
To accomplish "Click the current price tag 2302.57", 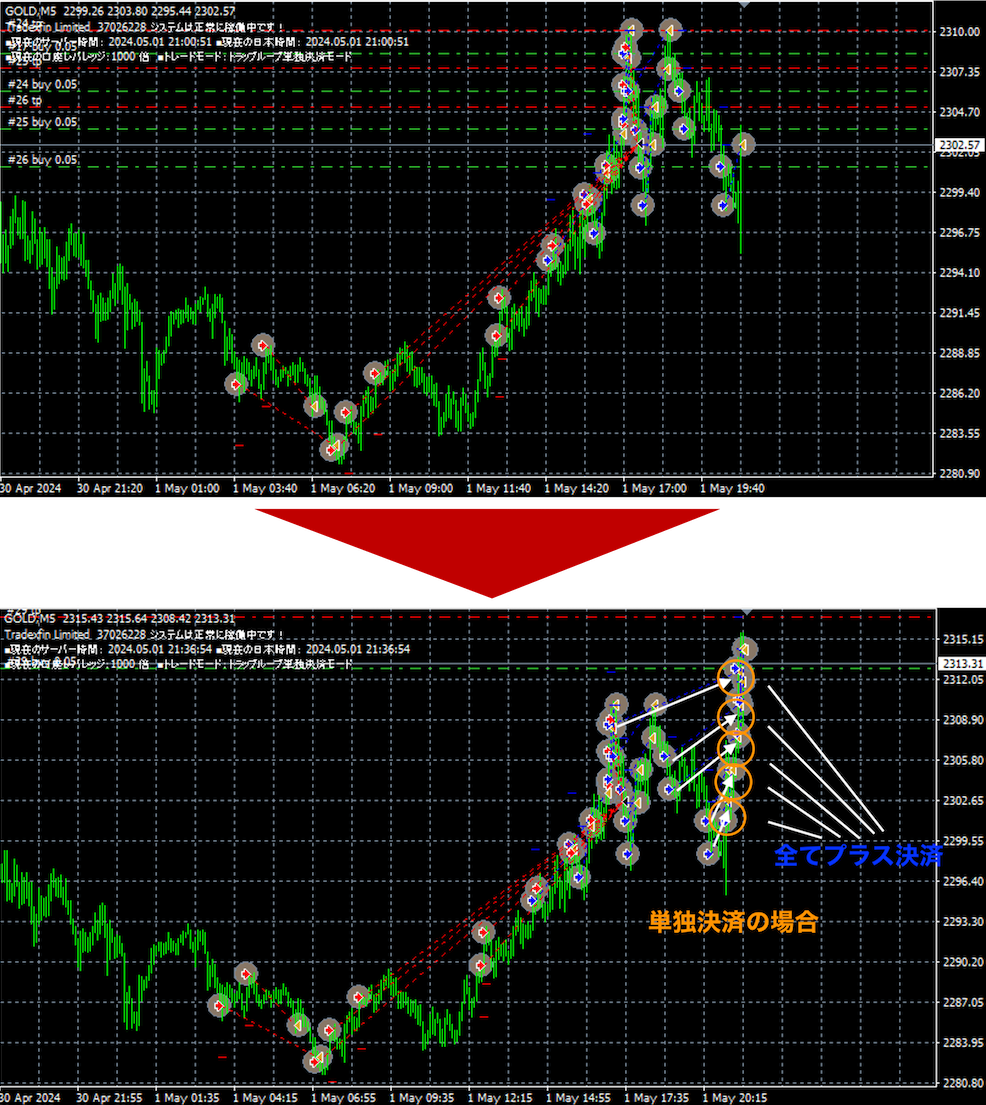I will (958, 145).
